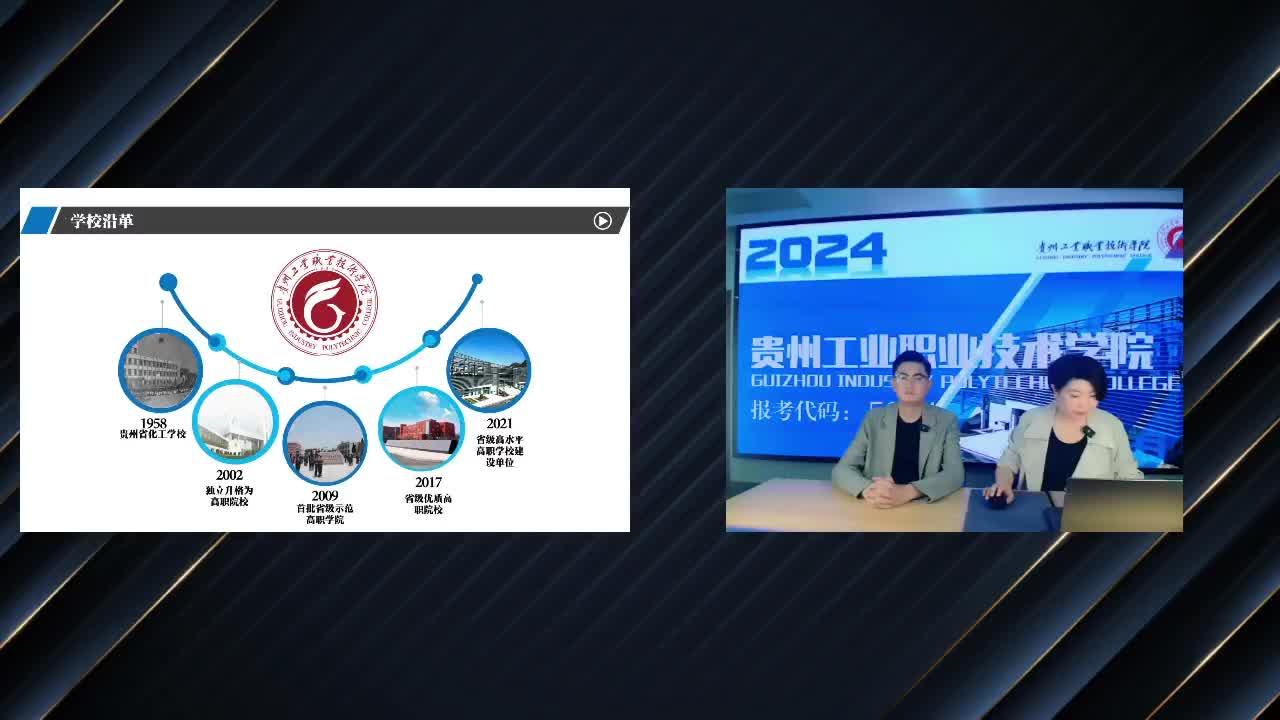
Task: Click the large dot at the timeline arc start
Action: (168, 282)
